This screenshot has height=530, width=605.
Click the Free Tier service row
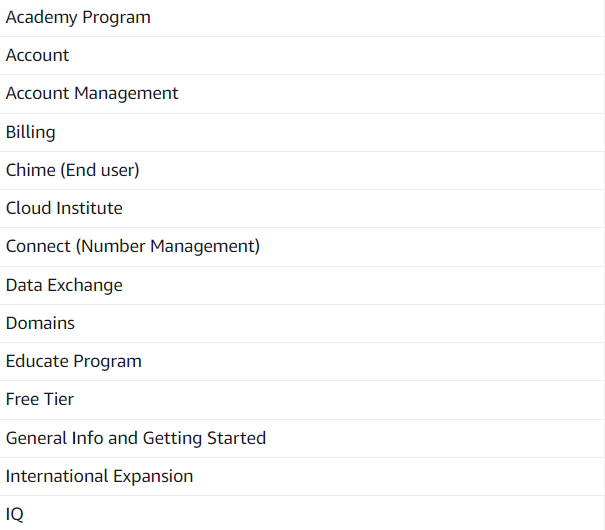coord(300,399)
